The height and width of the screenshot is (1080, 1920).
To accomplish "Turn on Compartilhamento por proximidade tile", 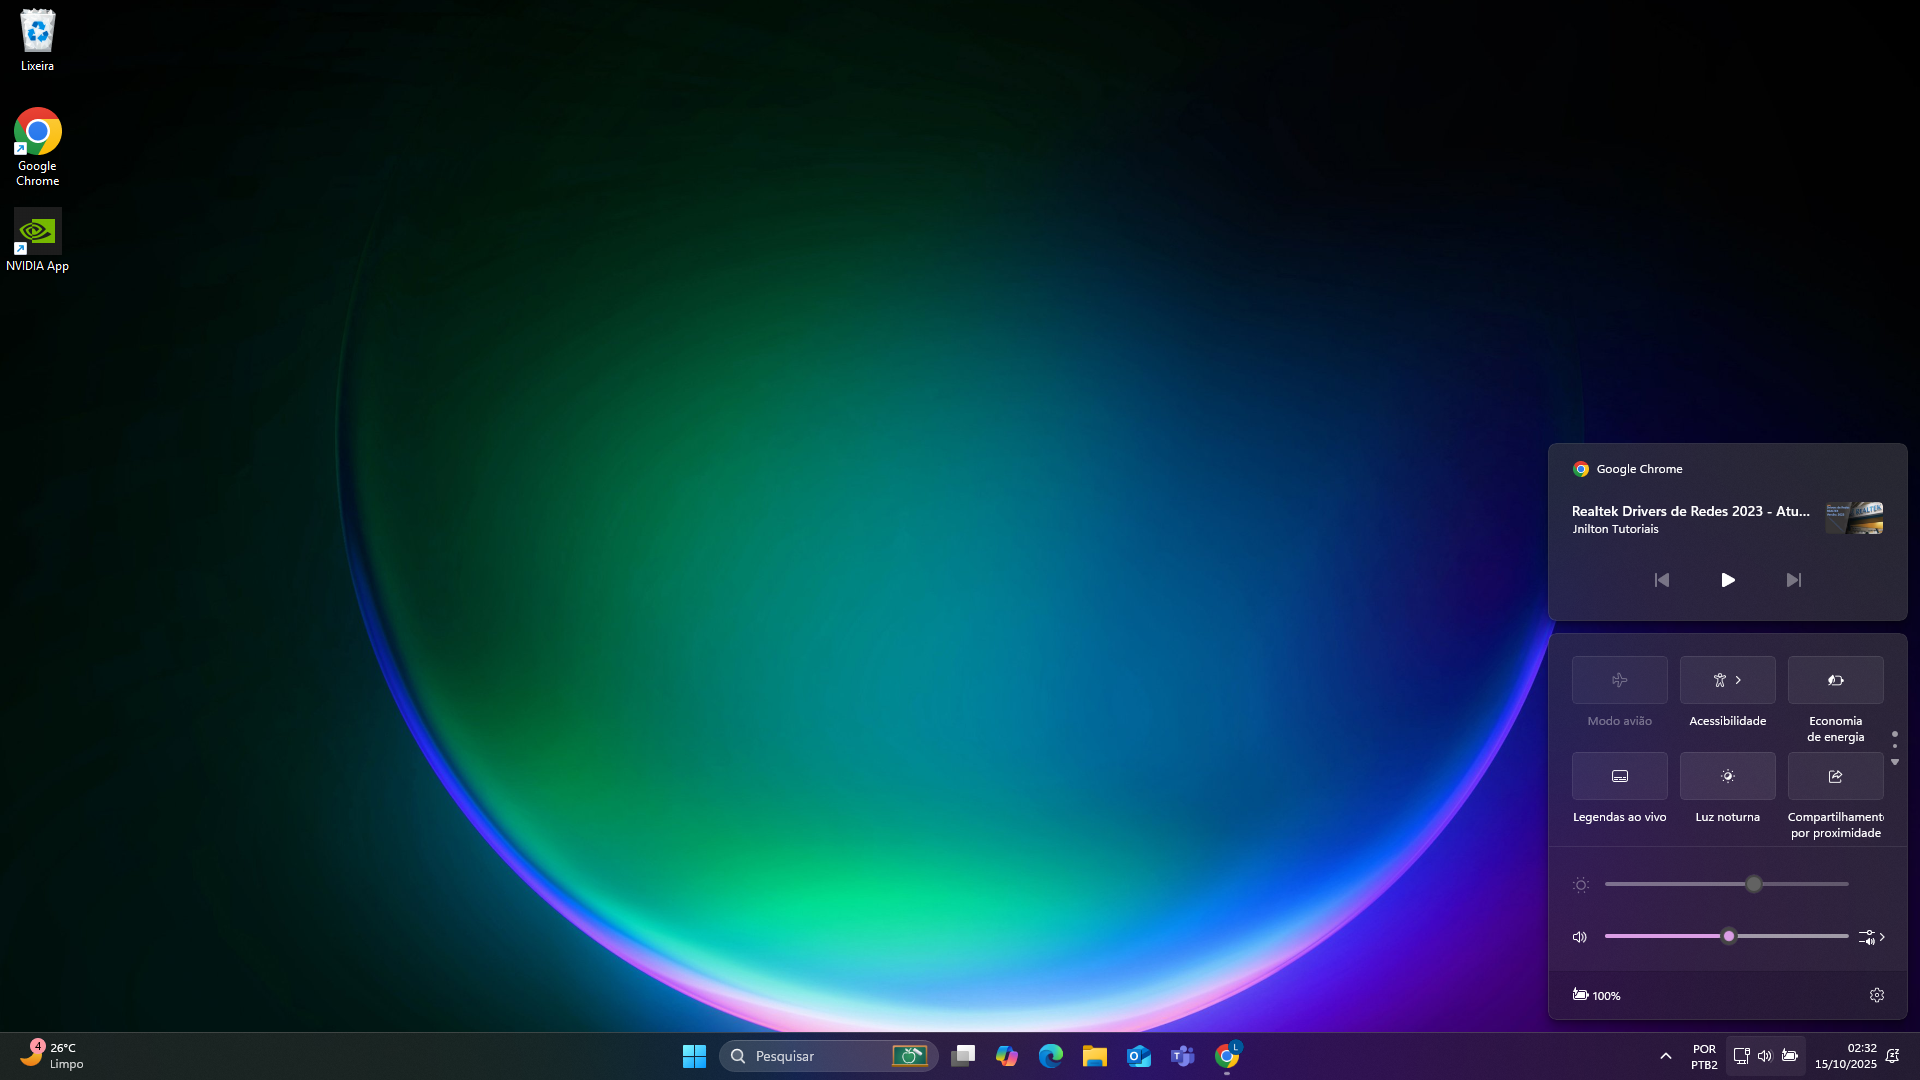I will pos(1835,776).
